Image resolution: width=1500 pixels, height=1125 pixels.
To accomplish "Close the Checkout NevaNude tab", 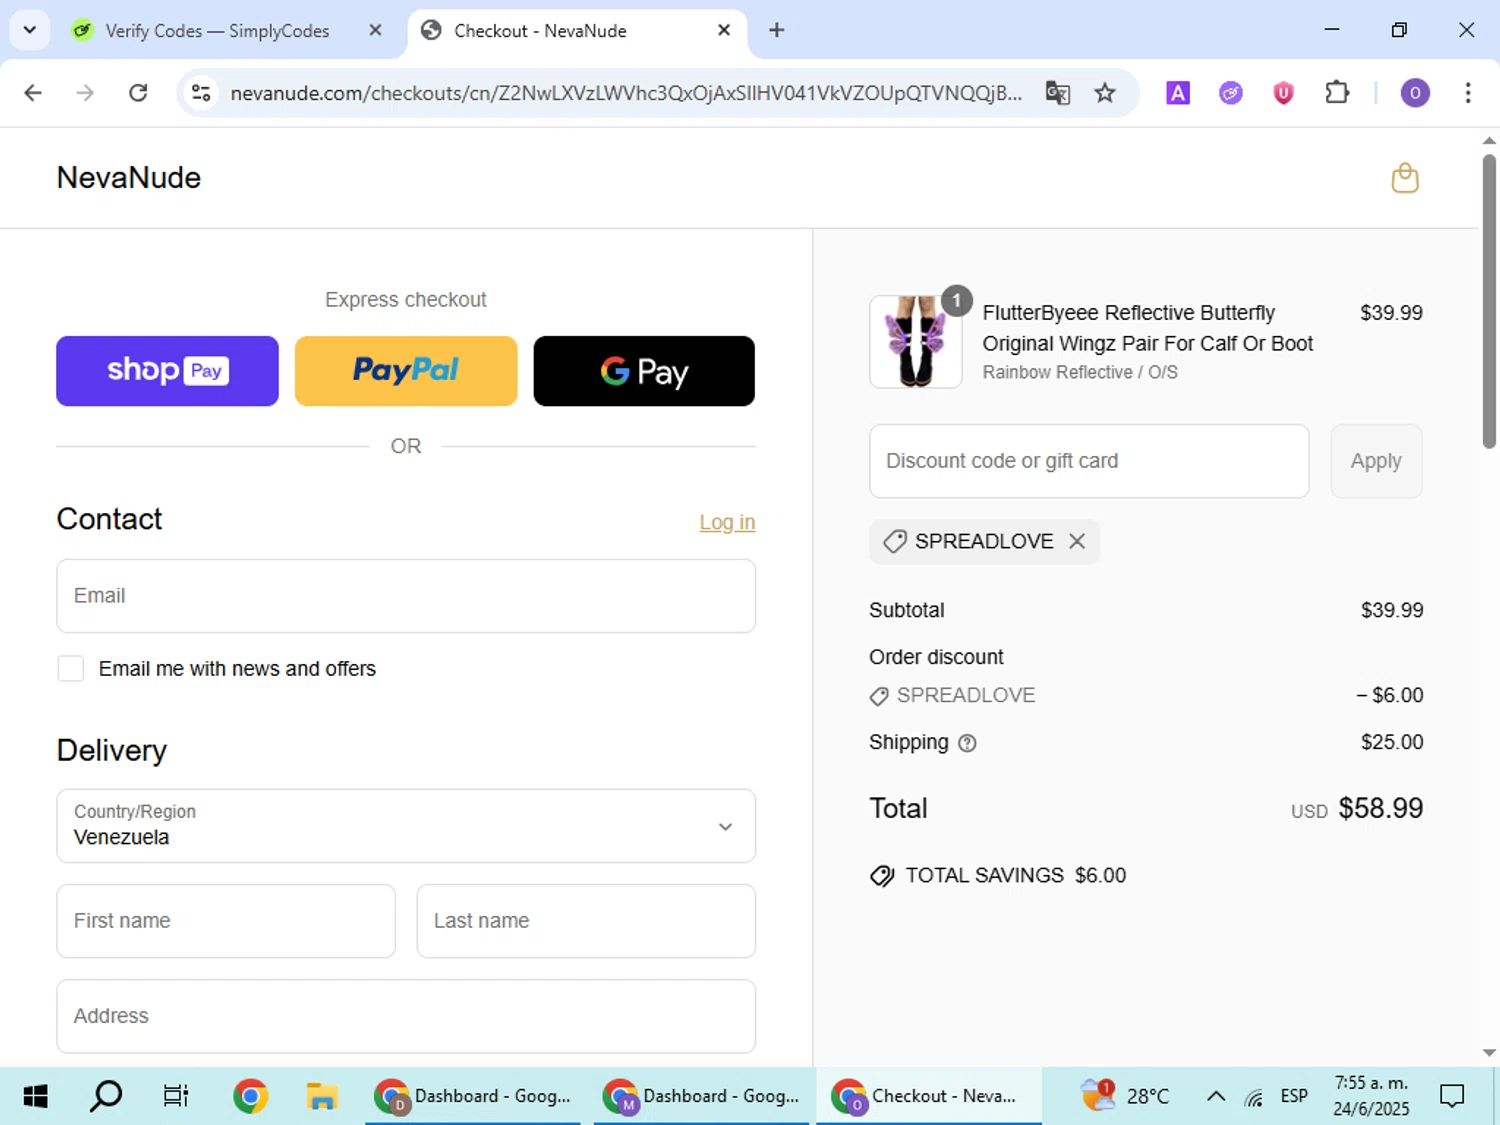I will tap(724, 30).
